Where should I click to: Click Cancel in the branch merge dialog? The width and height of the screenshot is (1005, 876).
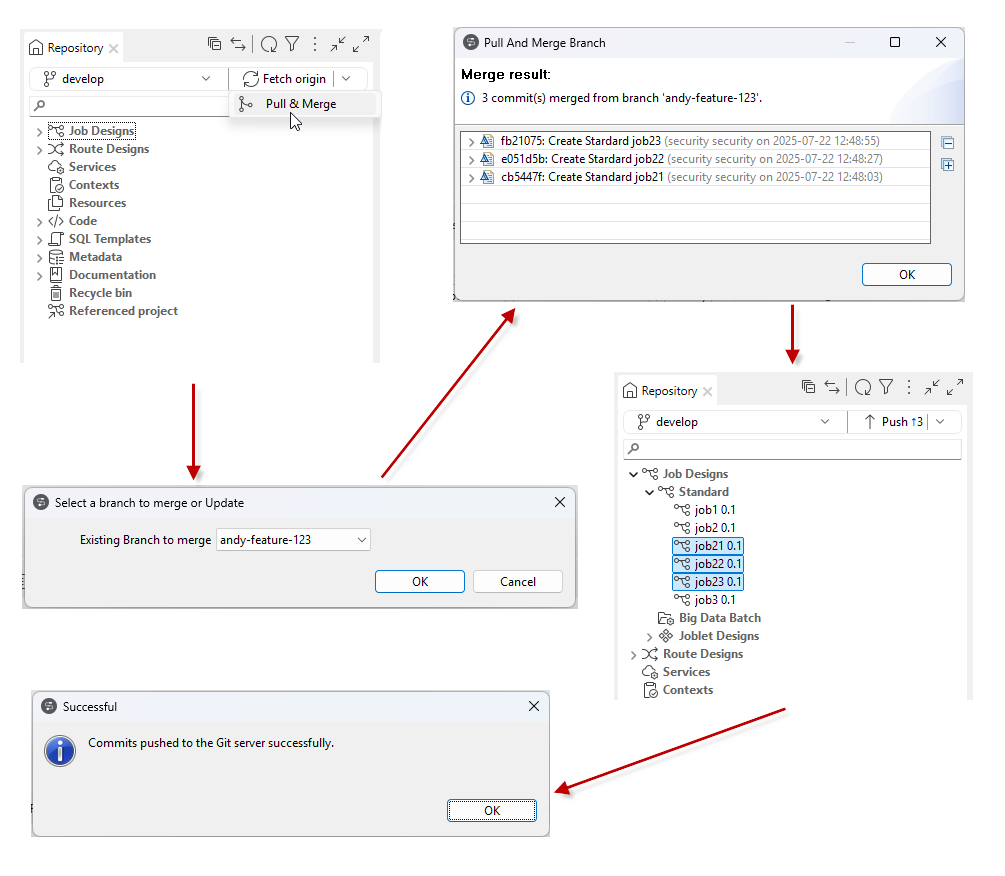(x=517, y=581)
